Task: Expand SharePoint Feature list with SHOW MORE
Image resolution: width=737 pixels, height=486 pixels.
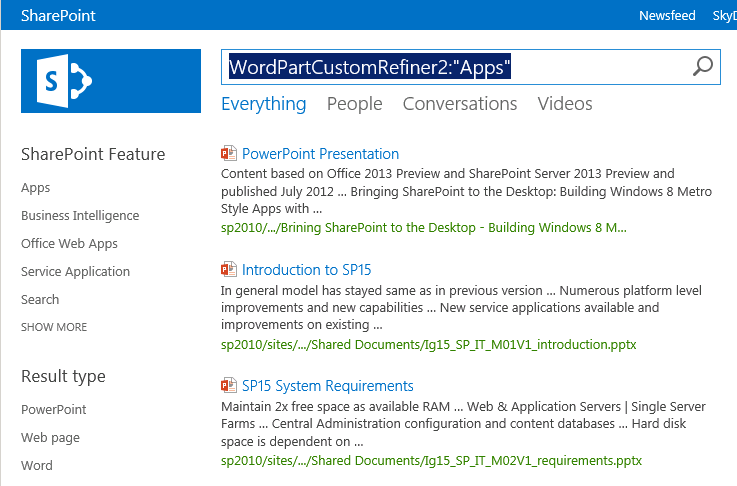Action: pos(54,327)
